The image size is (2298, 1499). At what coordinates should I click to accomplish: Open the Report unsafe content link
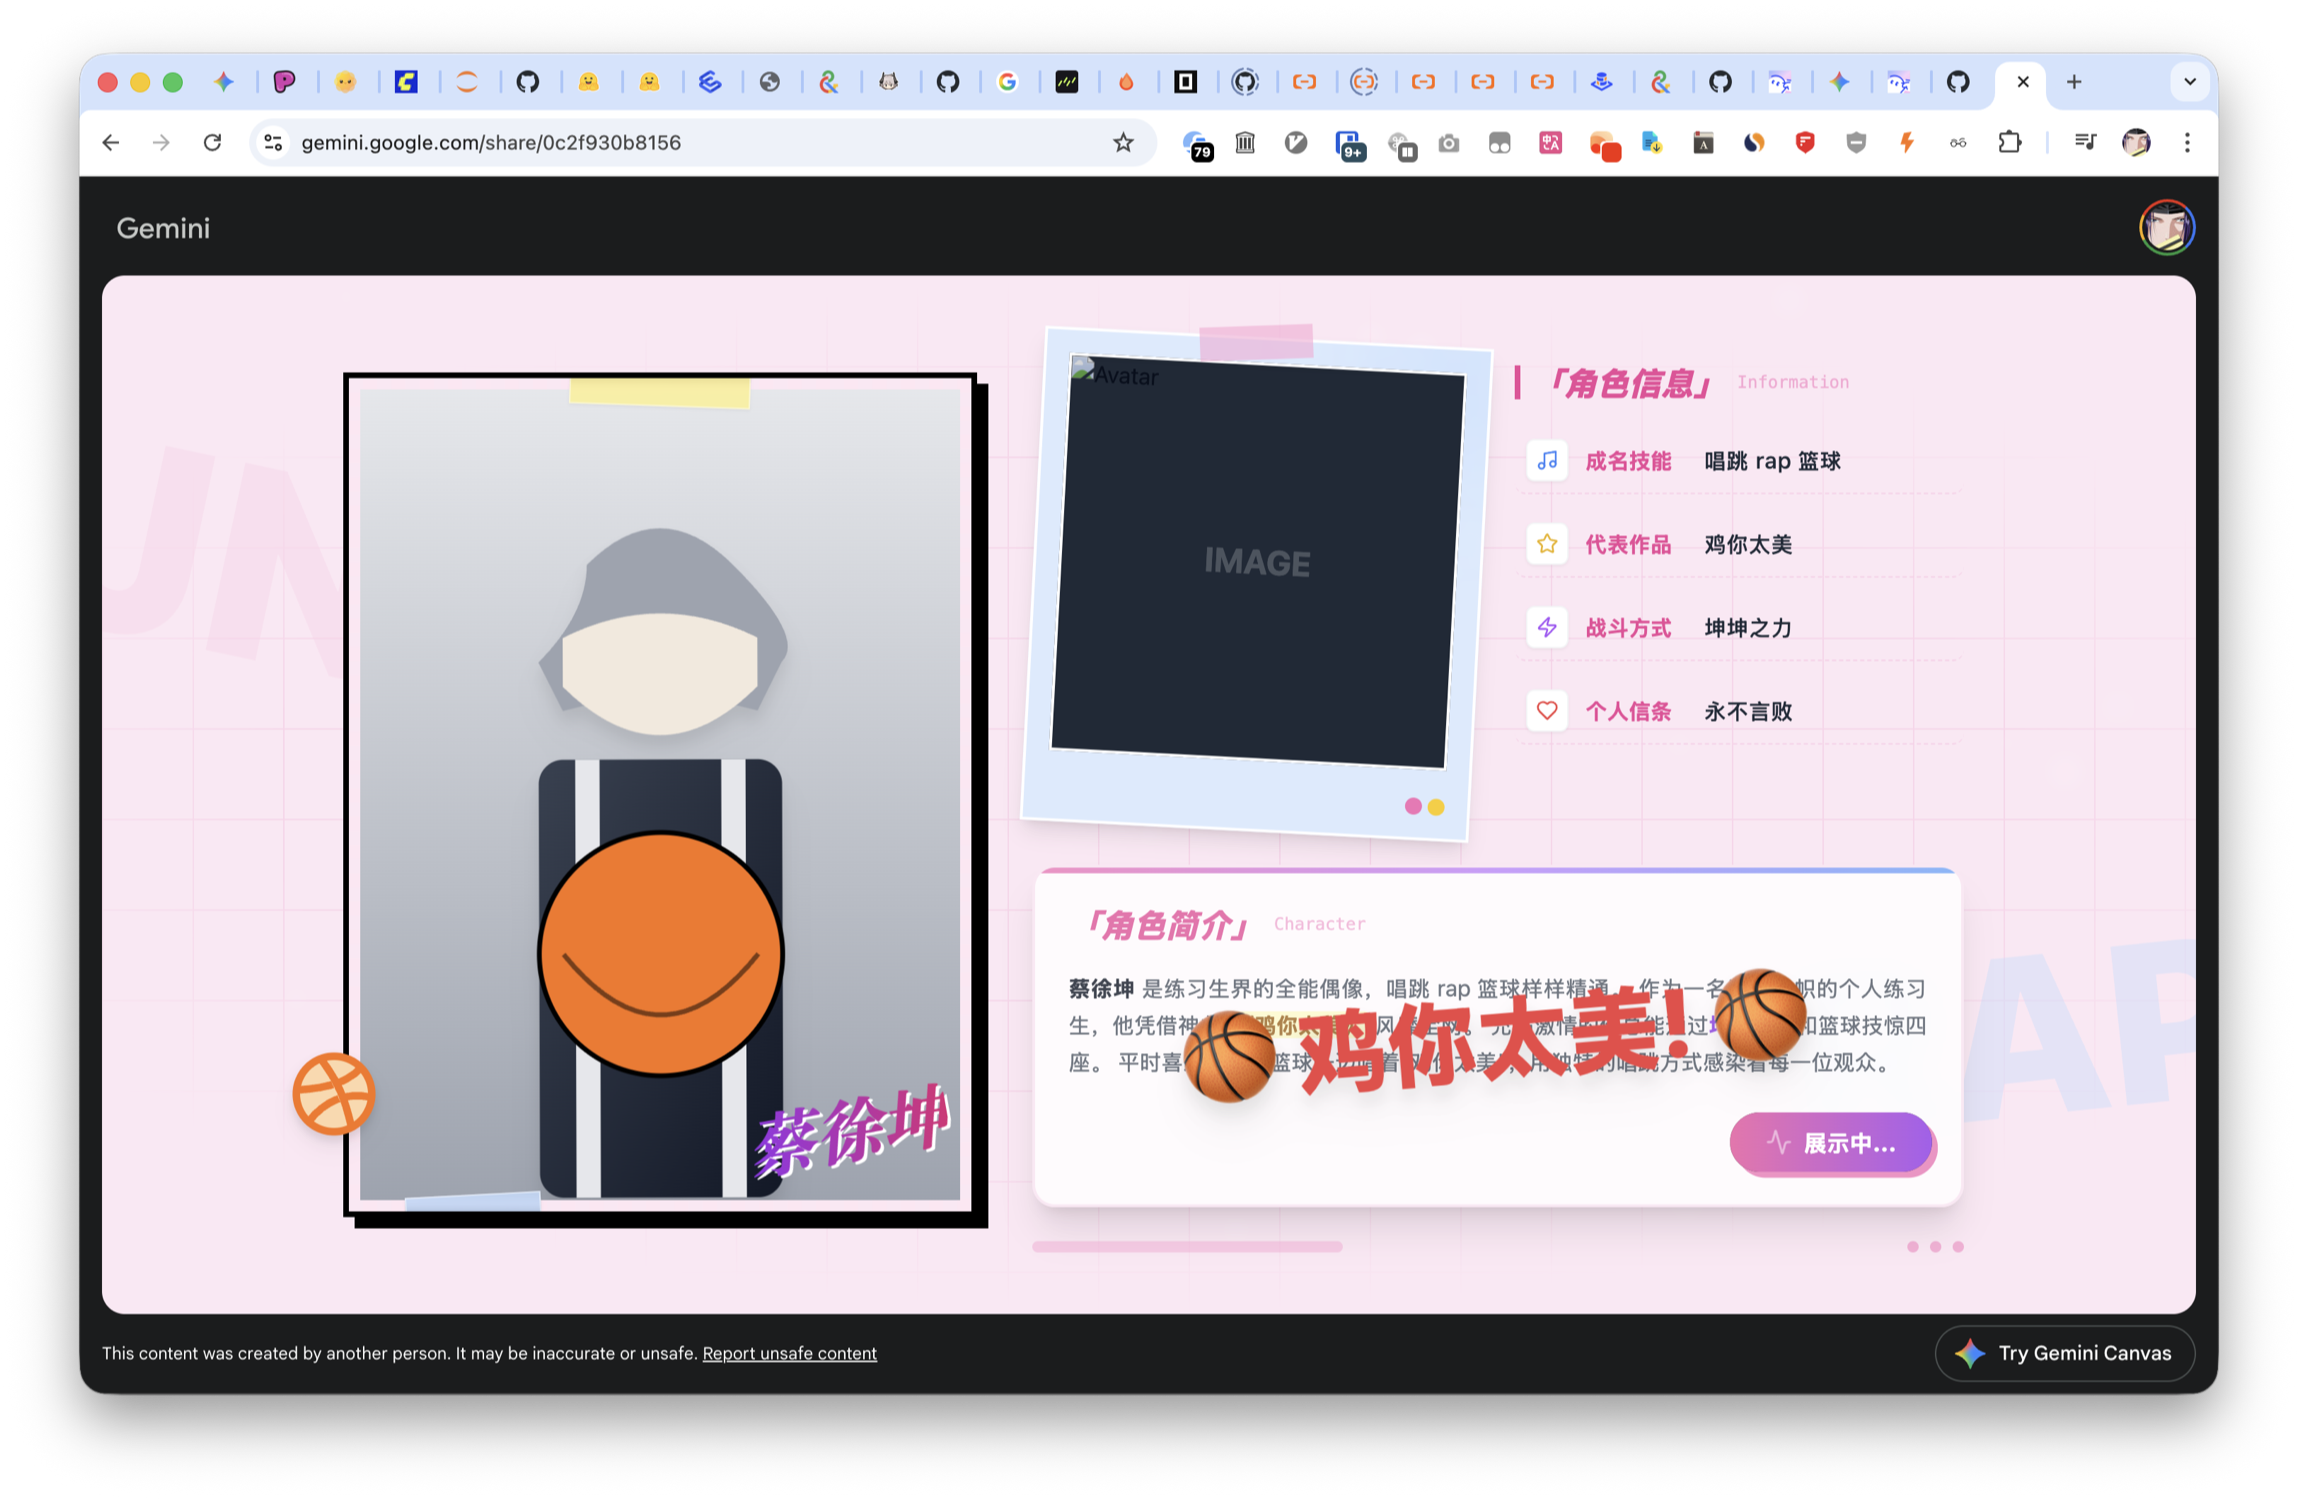(789, 1353)
